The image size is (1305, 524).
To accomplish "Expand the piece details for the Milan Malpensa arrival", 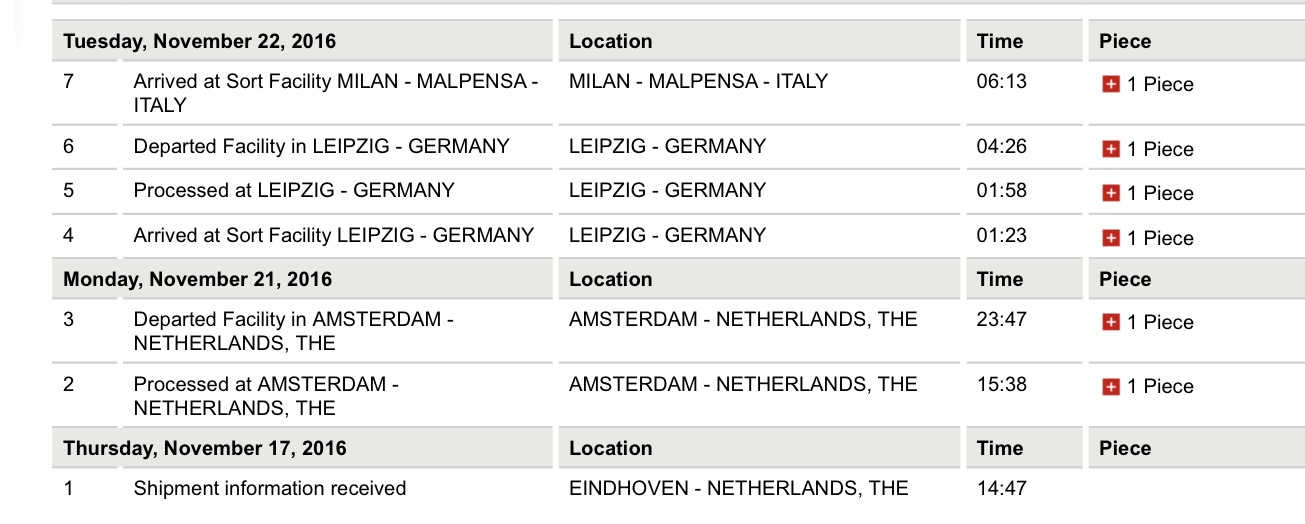I will (x=1110, y=85).
